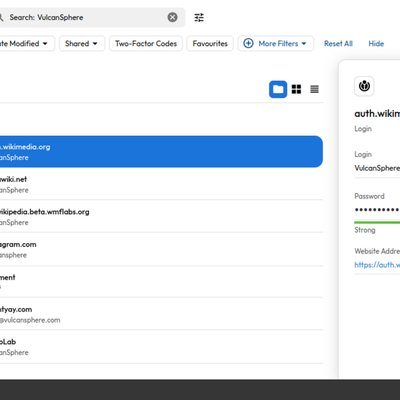Click the masked password field
Image resolution: width=400 pixels, height=400 pixels.
coord(377,210)
